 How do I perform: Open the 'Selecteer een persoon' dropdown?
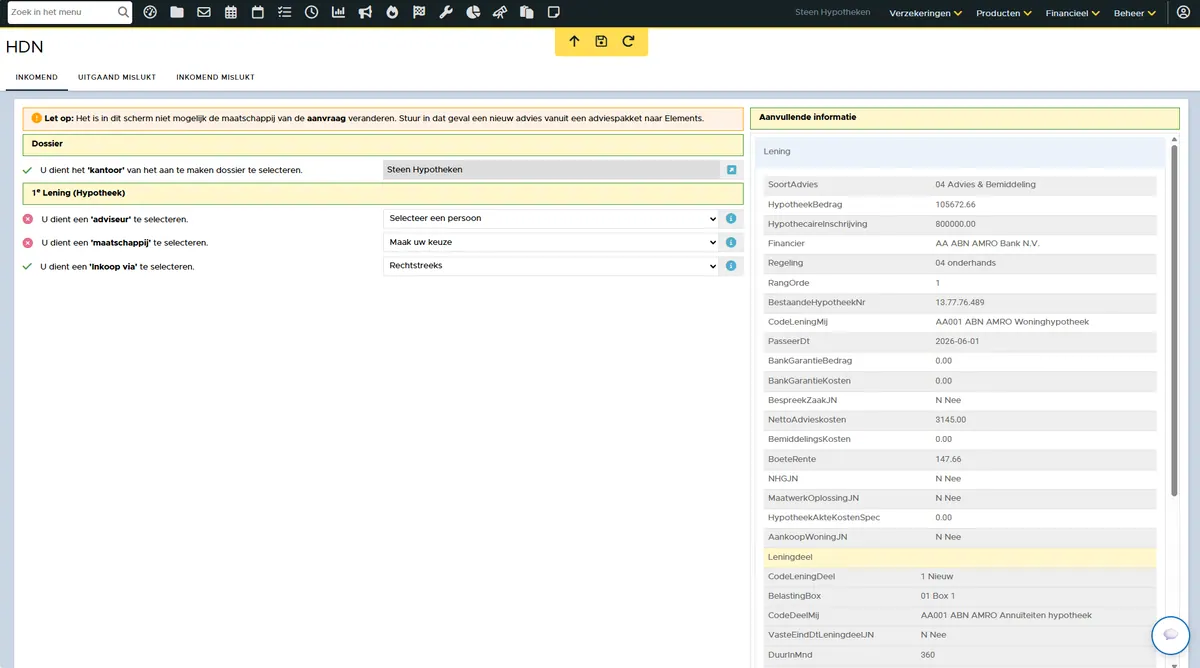click(551, 218)
